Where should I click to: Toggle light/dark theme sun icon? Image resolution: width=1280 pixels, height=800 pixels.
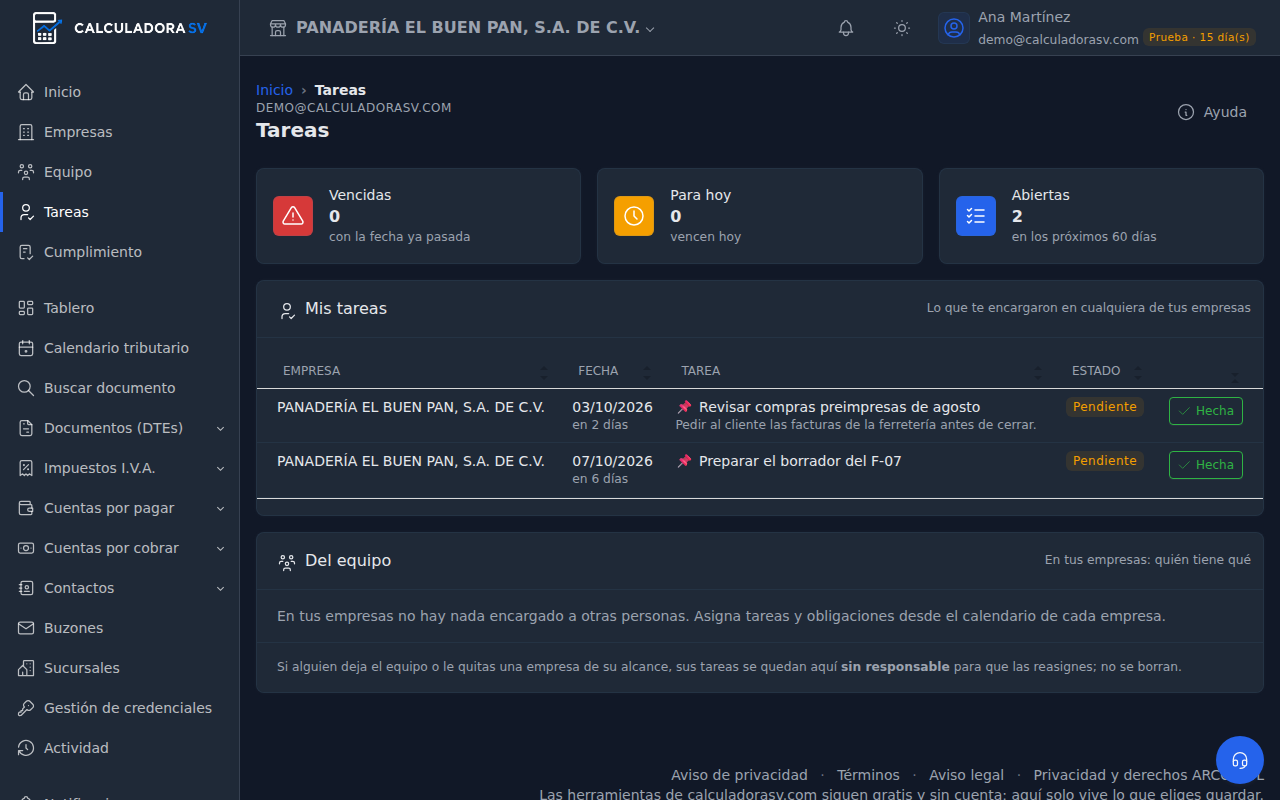pyautogui.click(x=902, y=28)
